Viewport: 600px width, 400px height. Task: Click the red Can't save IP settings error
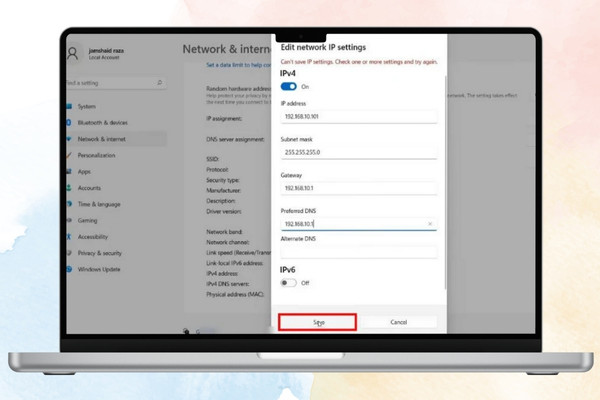(359, 62)
